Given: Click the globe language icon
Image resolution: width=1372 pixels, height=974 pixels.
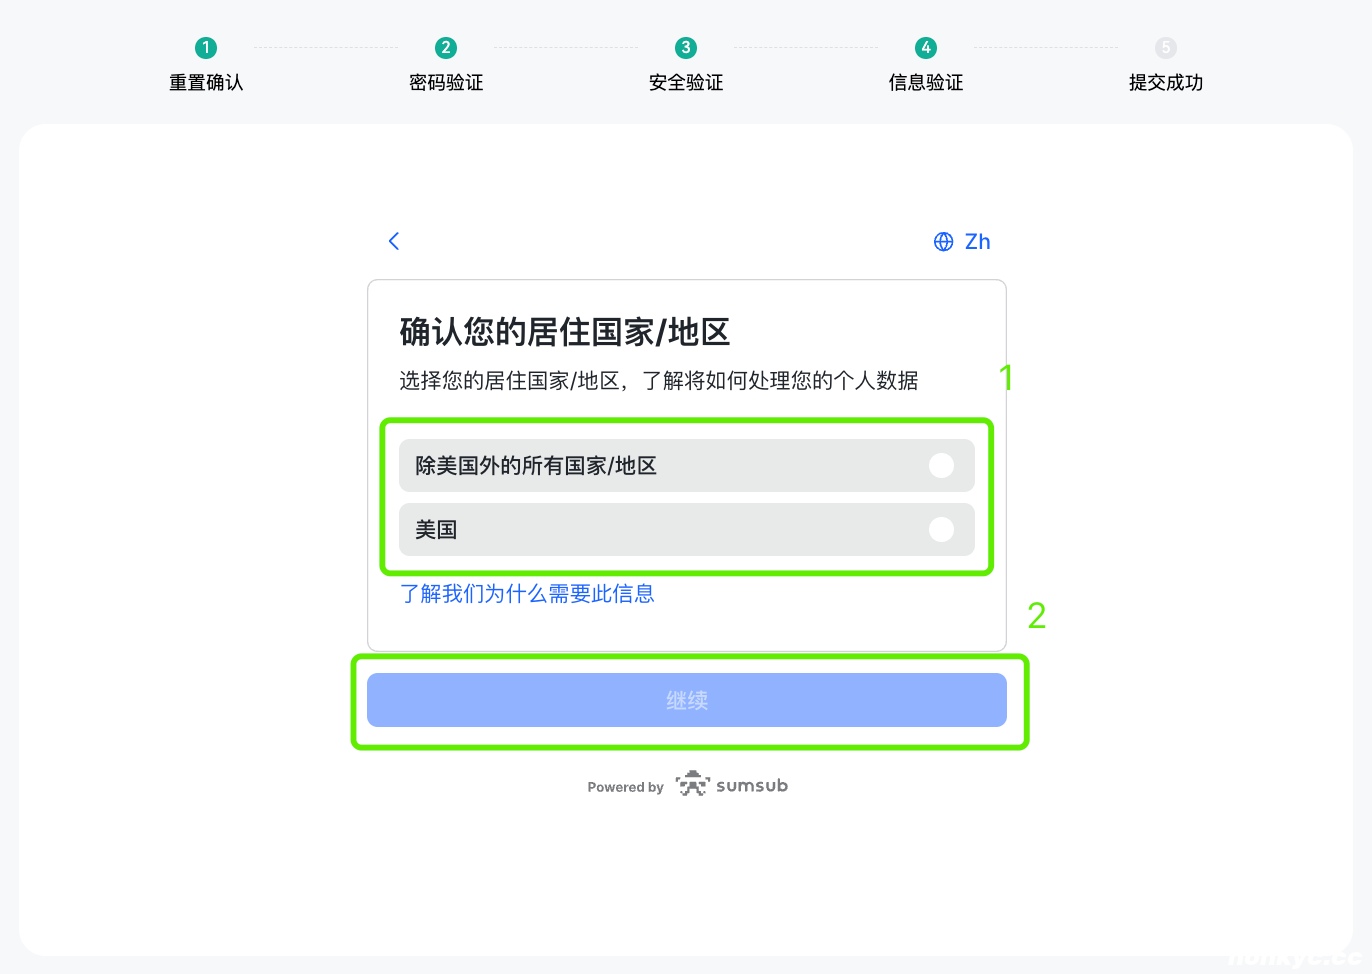Looking at the screenshot, I should pos(941,241).
